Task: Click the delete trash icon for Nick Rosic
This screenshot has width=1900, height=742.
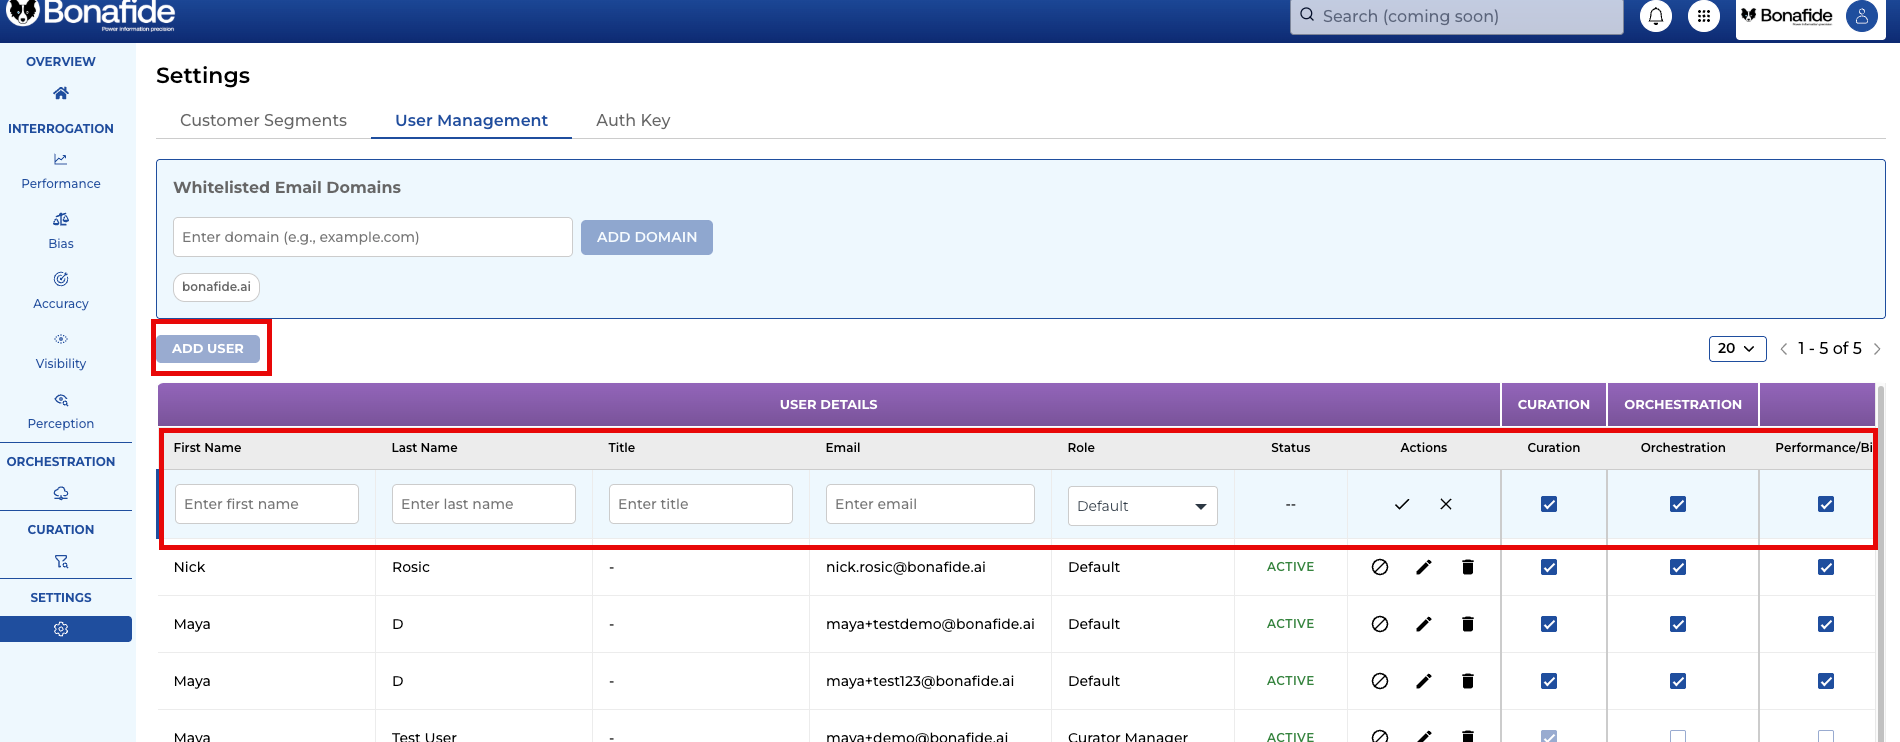Action: (x=1467, y=567)
